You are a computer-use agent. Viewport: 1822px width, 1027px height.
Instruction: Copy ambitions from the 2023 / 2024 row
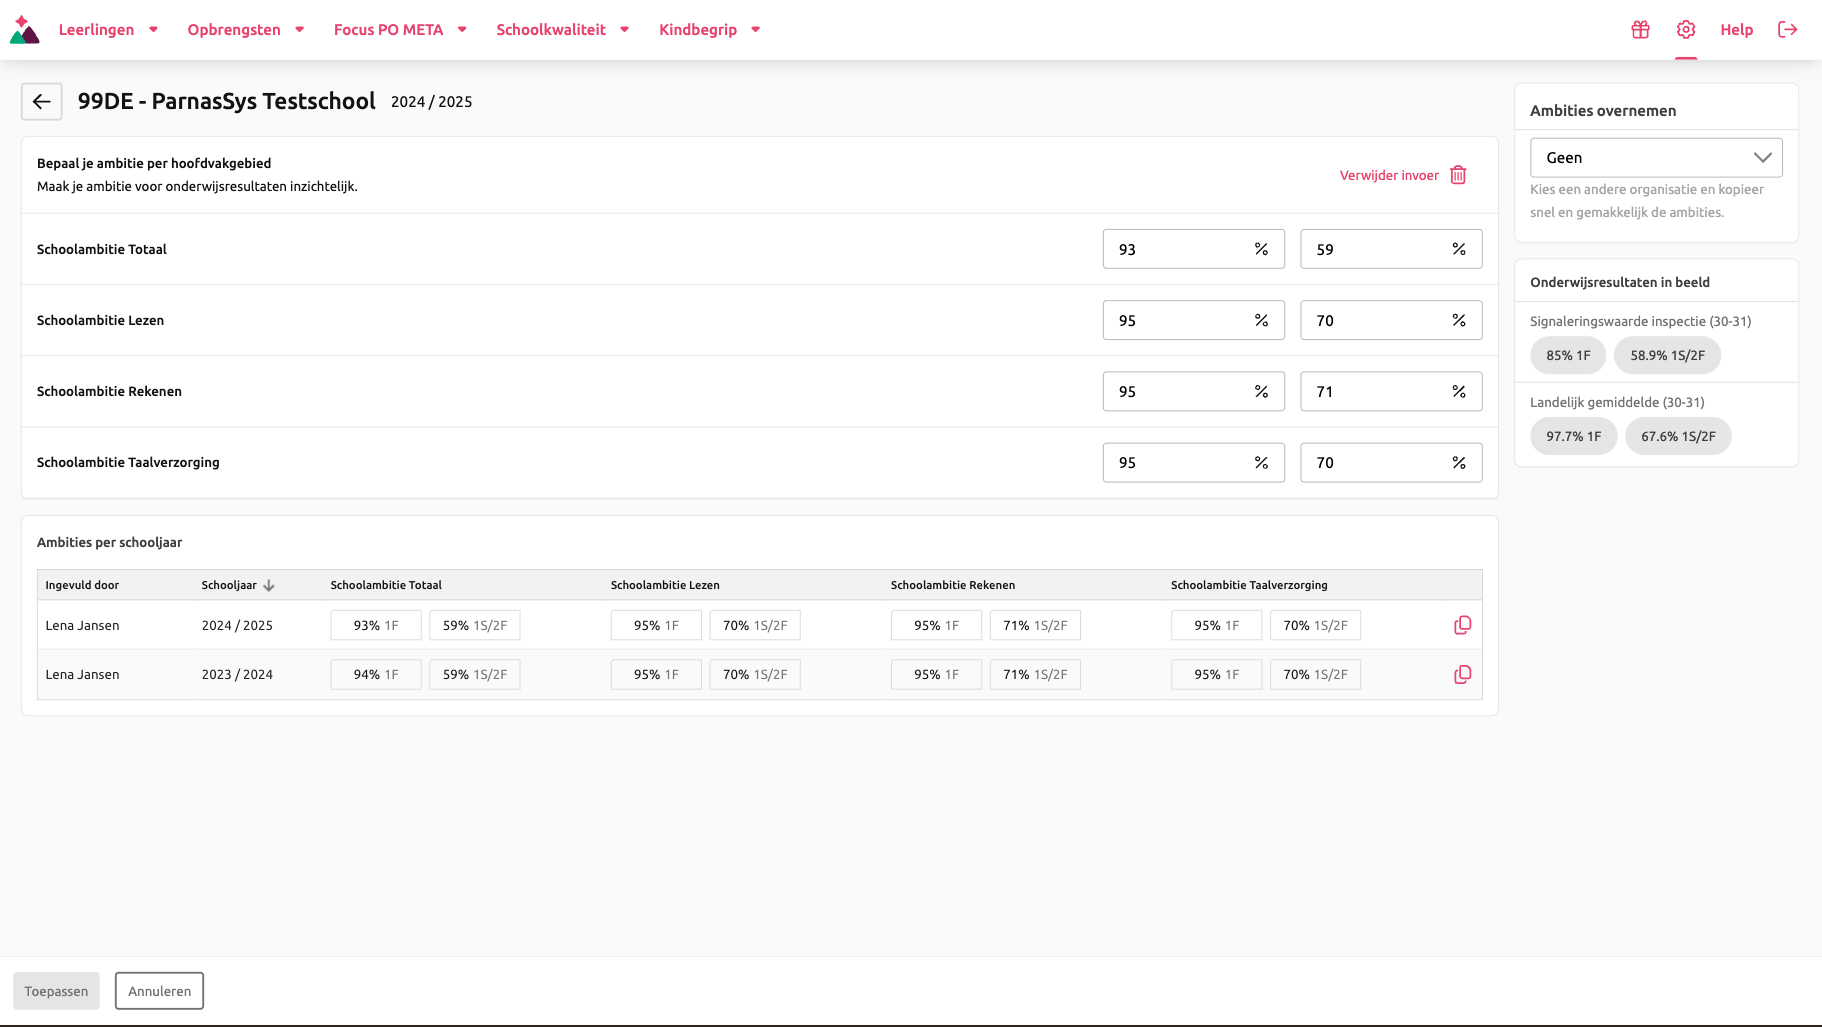coord(1462,674)
